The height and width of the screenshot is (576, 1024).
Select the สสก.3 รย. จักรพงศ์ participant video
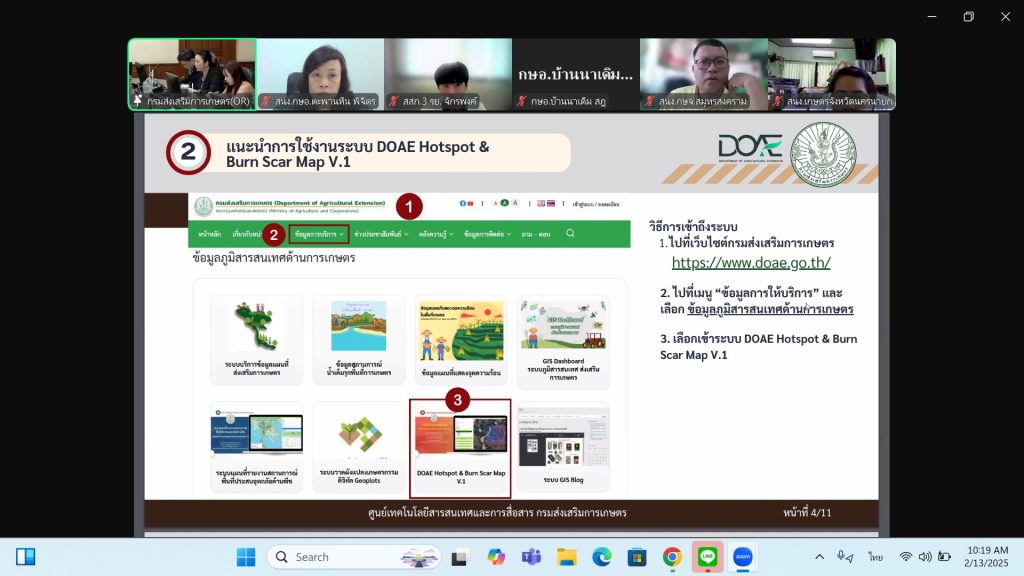[448, 74]
